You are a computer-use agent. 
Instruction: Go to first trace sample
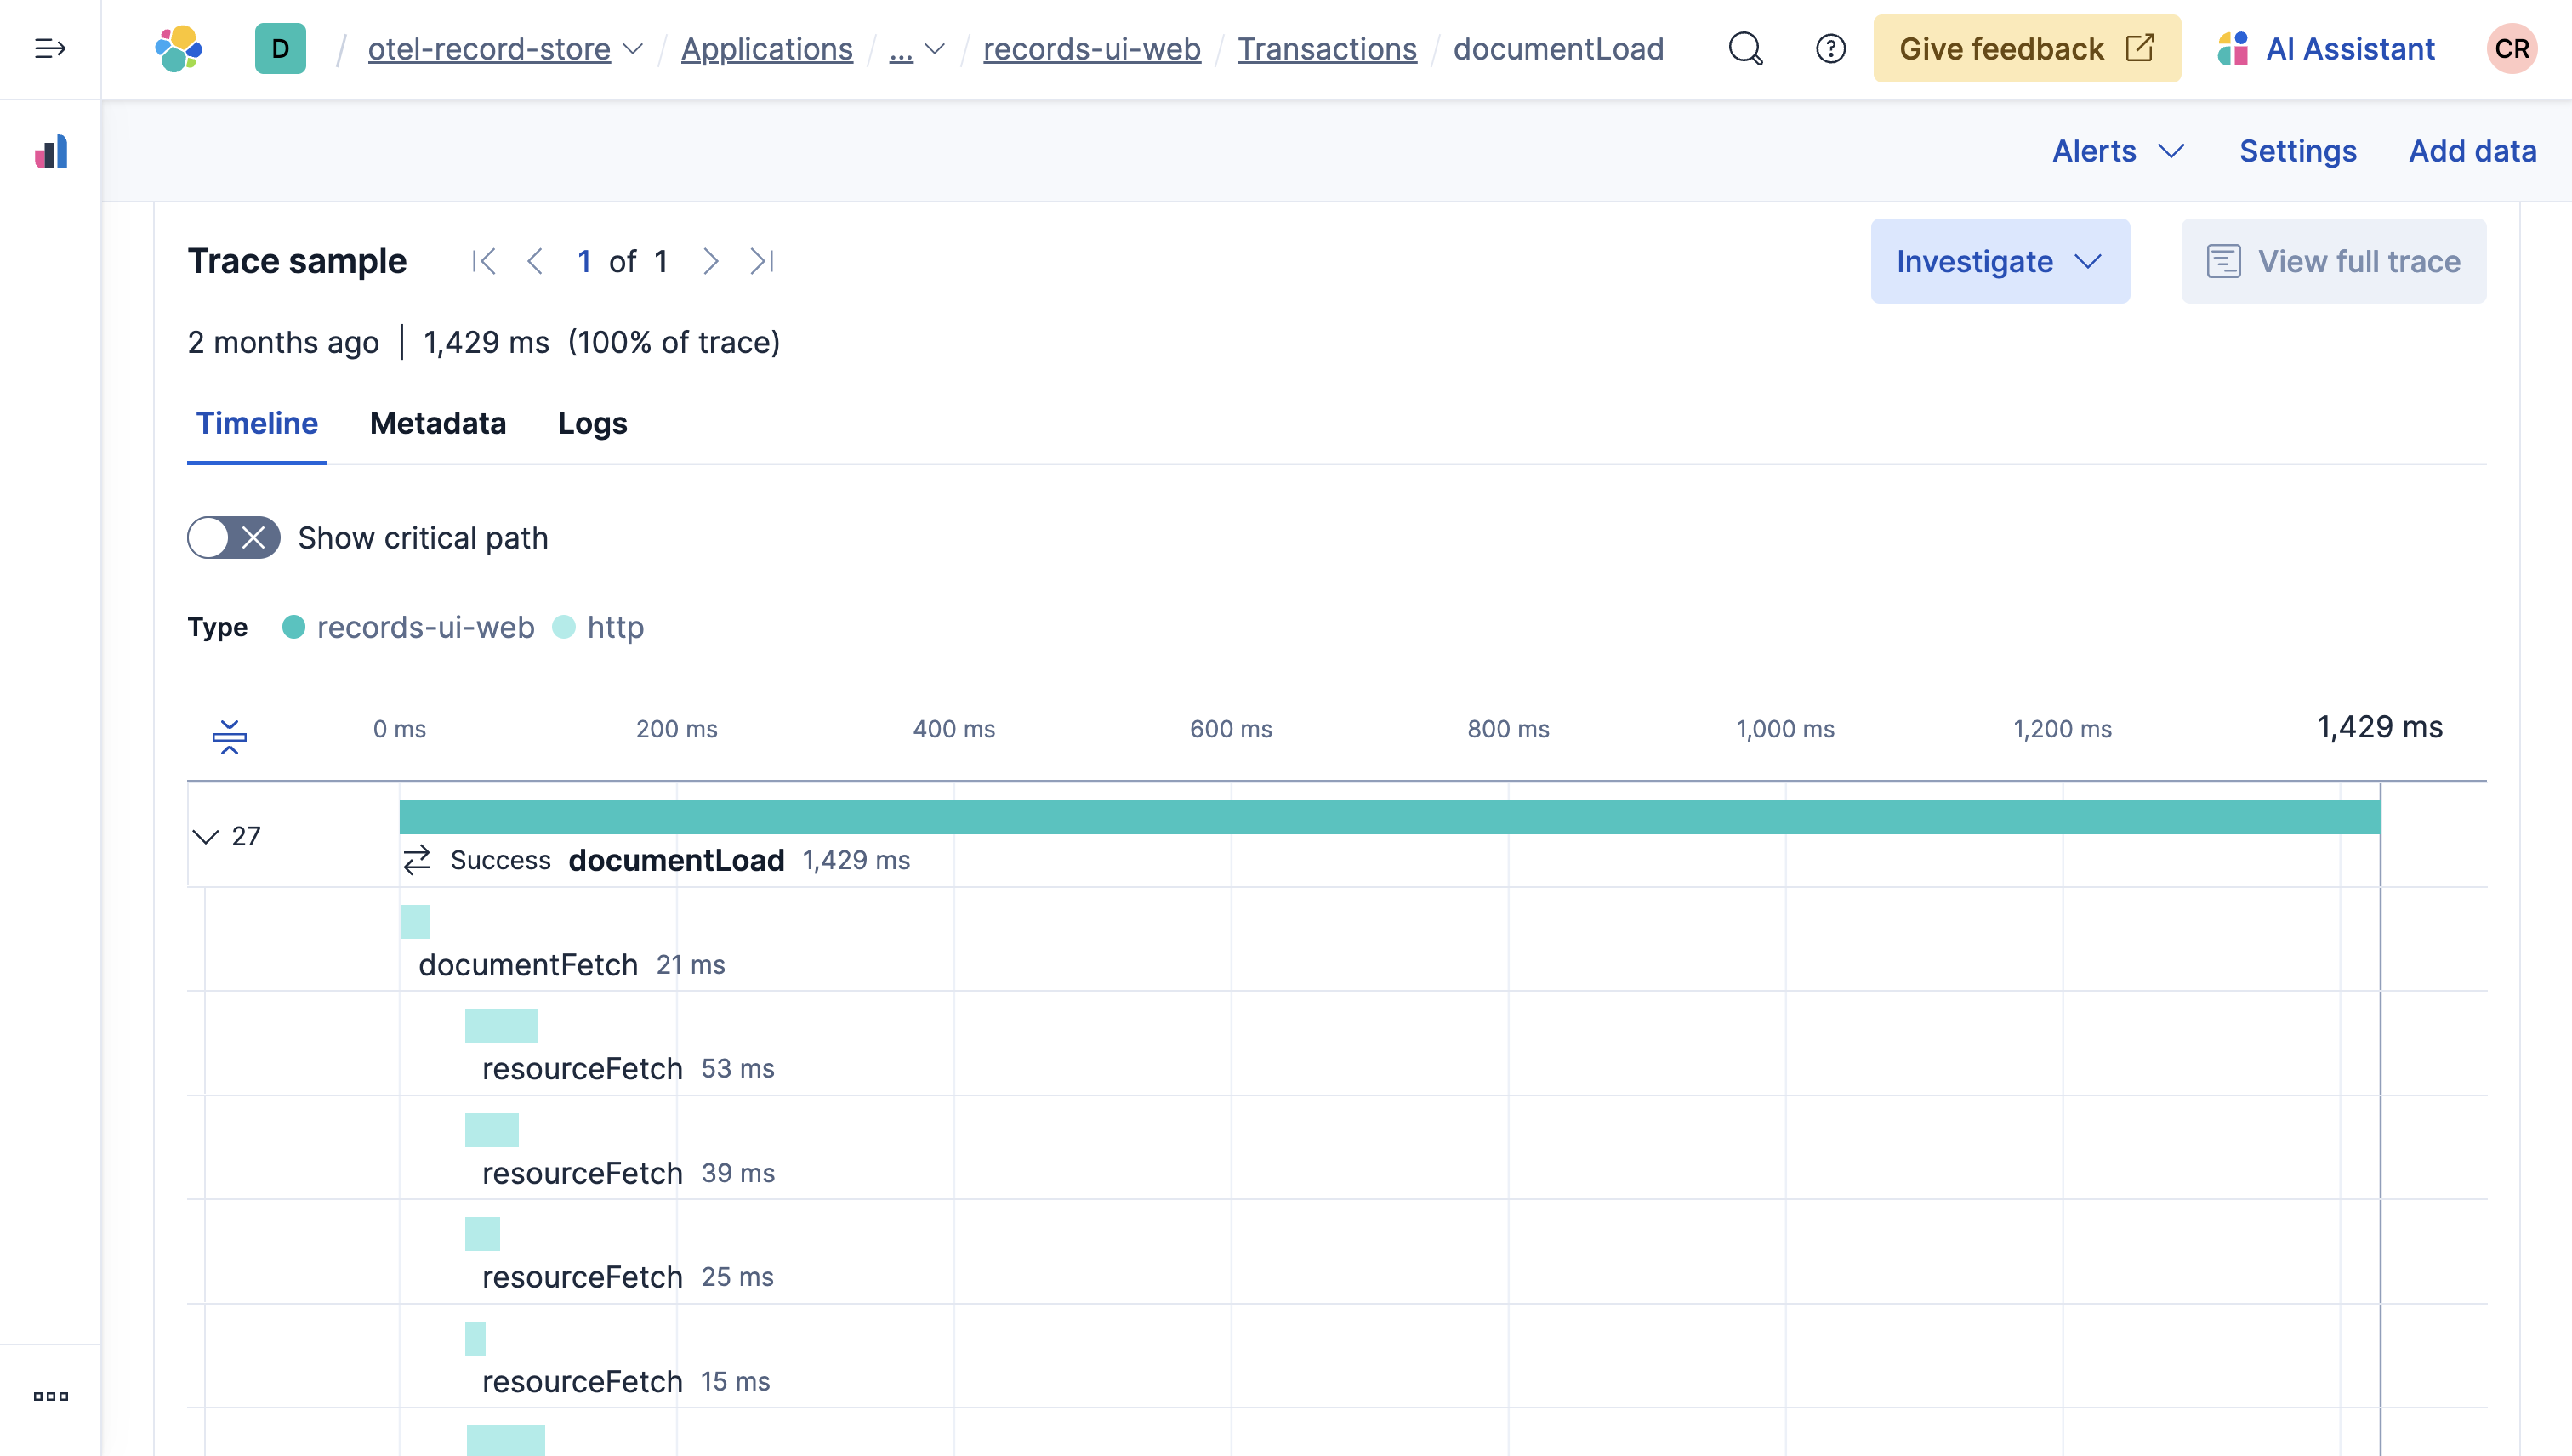[x=484, y=262]
